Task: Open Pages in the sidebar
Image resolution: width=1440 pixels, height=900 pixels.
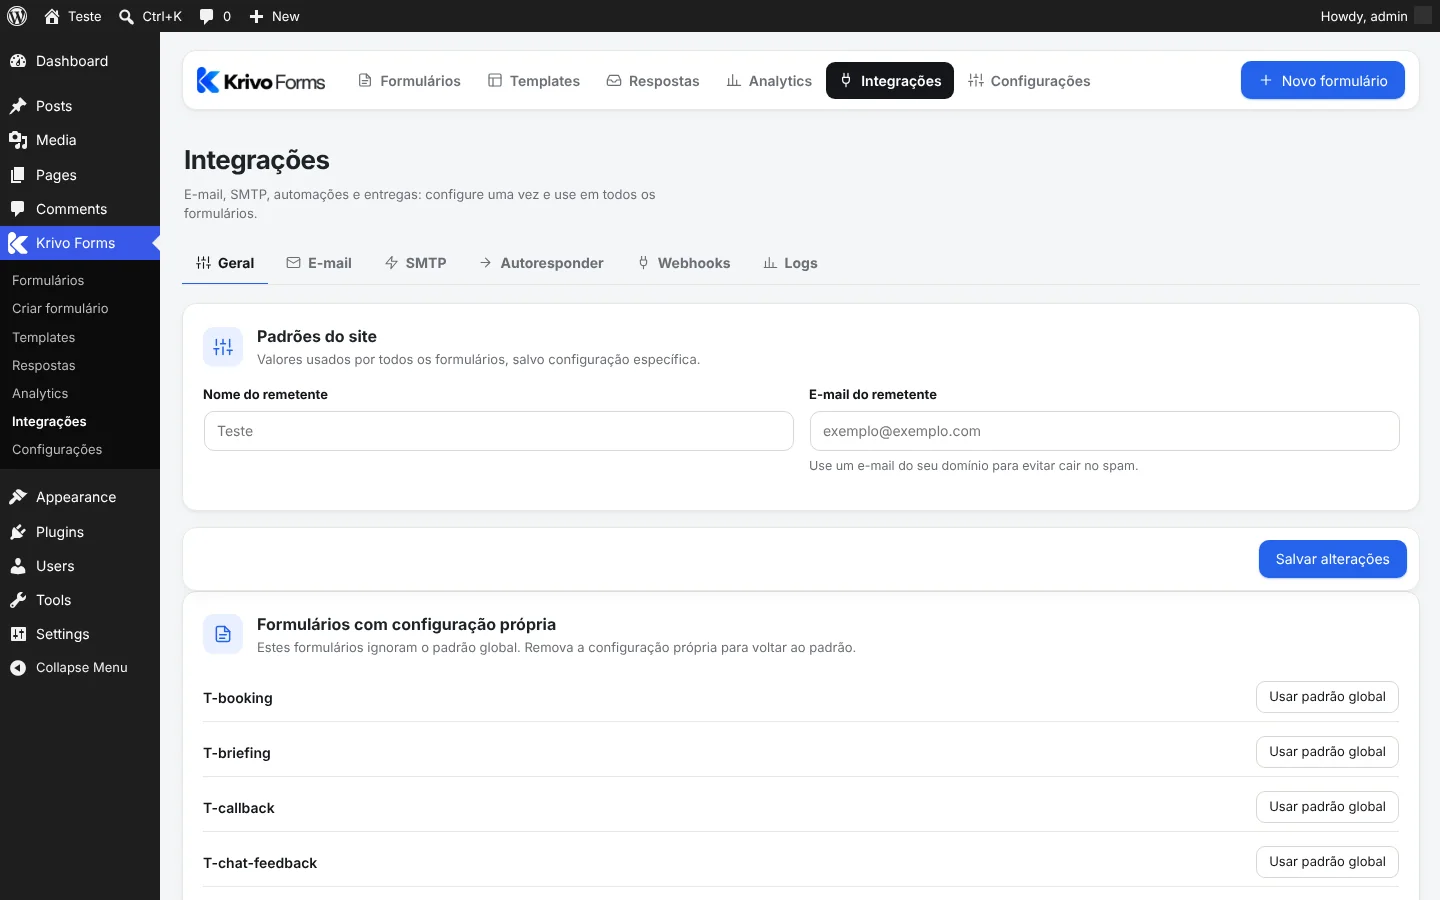Action: [80, 175]
